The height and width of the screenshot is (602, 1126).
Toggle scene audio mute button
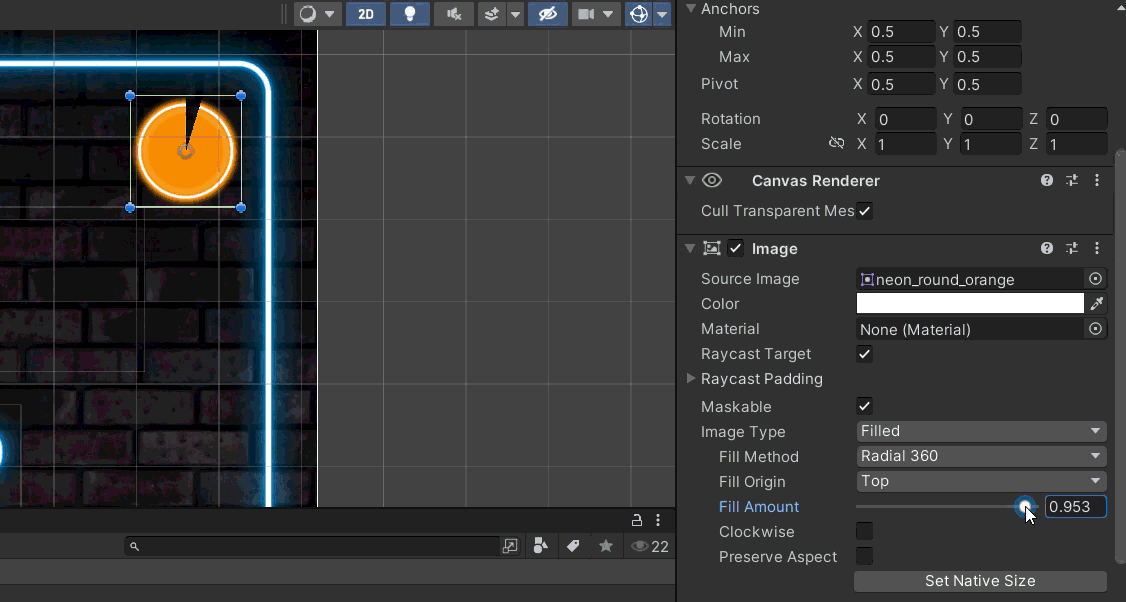tap(454, 14)
